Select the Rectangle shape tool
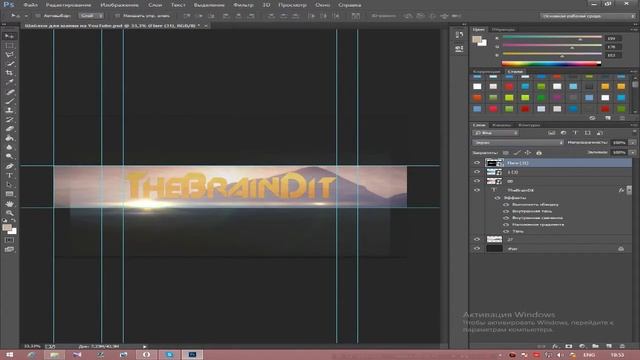The width and height of the screenshot is (640, 360). pos(9,194)
